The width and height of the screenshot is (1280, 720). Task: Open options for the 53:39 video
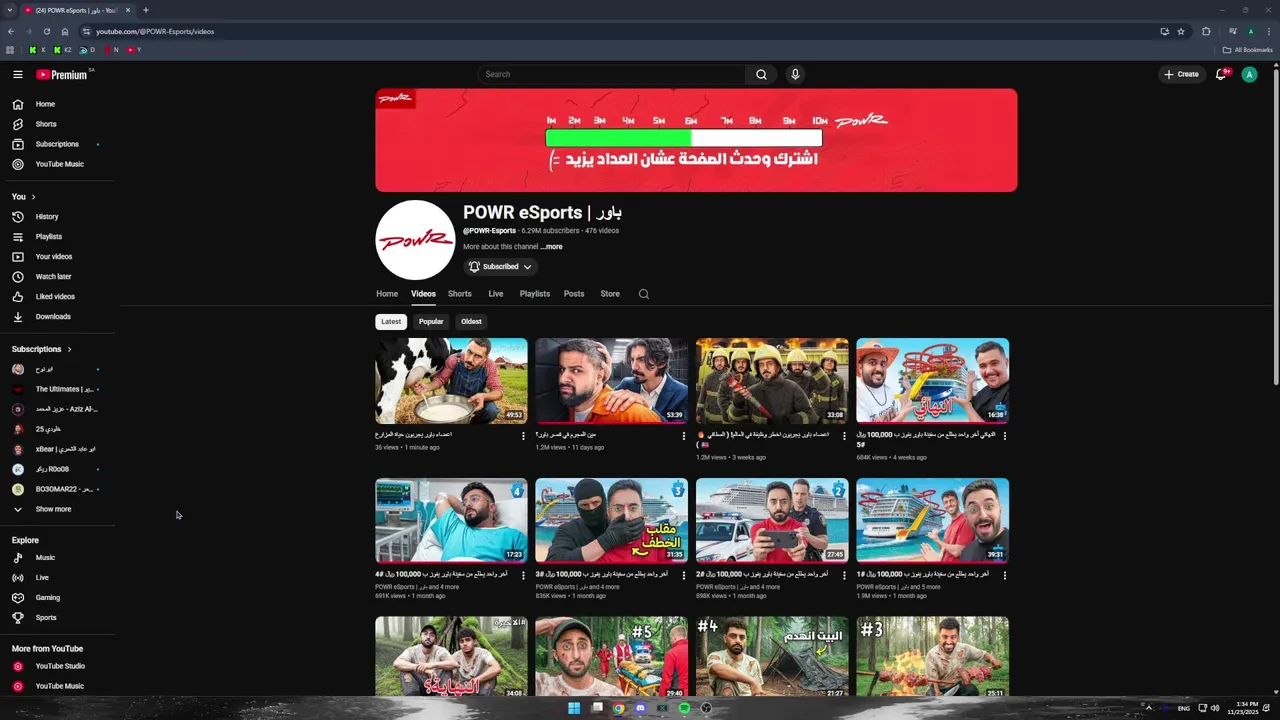click(x=684, y=436)
